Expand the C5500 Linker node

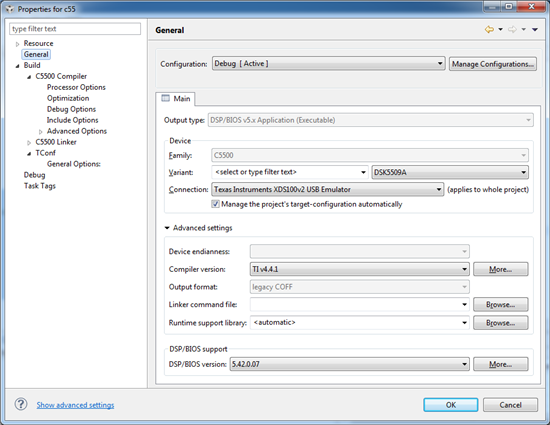(x=29, y=142)
